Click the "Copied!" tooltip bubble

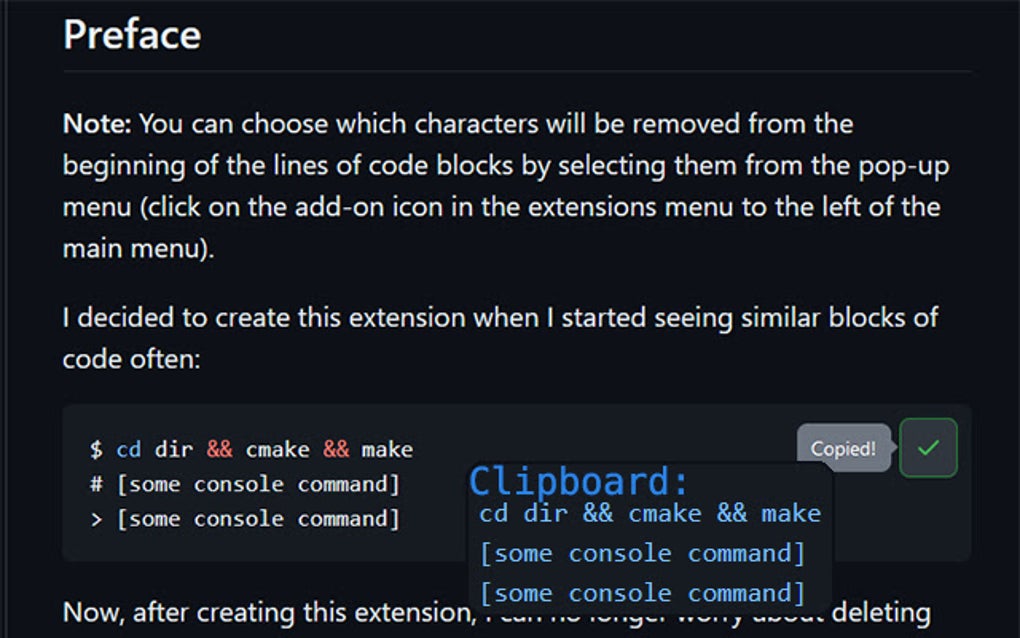click(843, 449)
